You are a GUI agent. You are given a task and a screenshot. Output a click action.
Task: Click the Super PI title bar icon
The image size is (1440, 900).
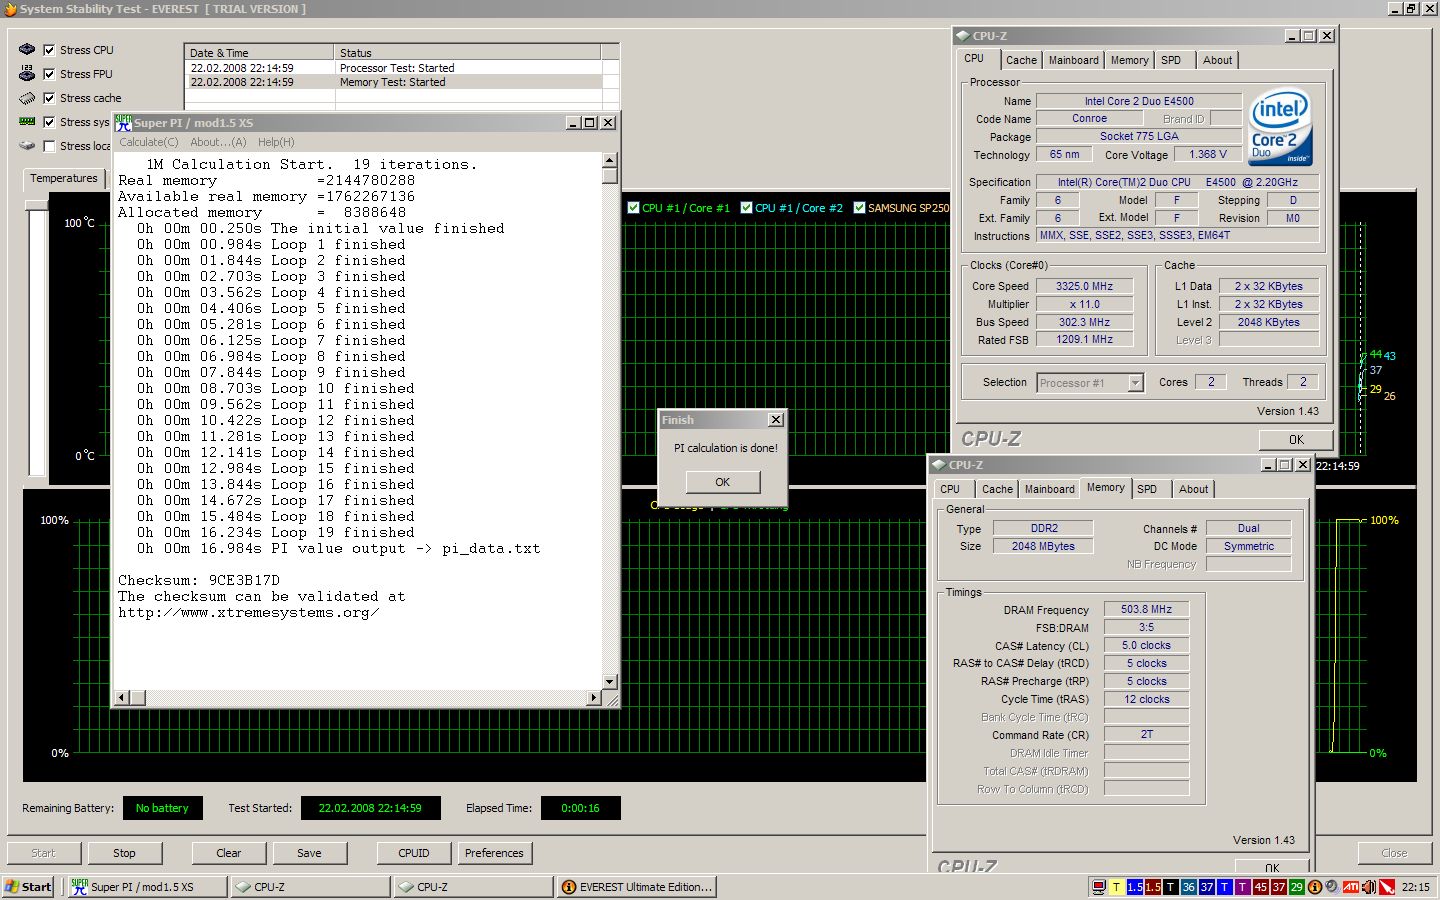click(x=123, y=123)
